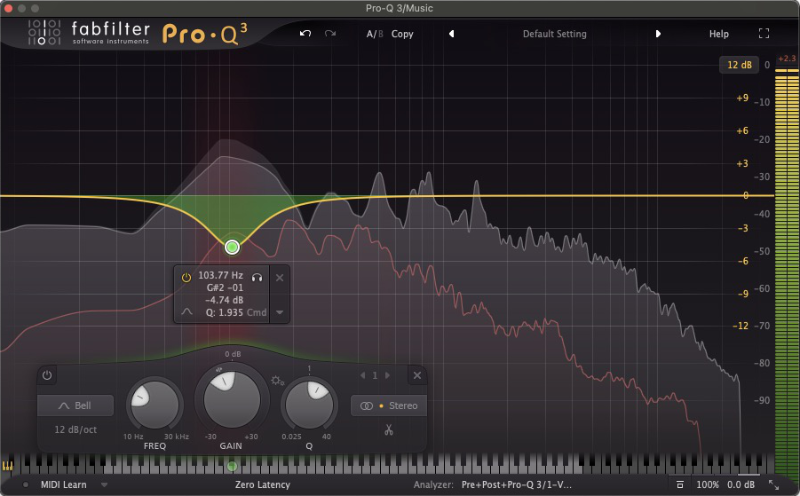Toggle the yellow band power button in popup
The width and height of the screenshot is (800, 496).
click(x=186, y=276)
